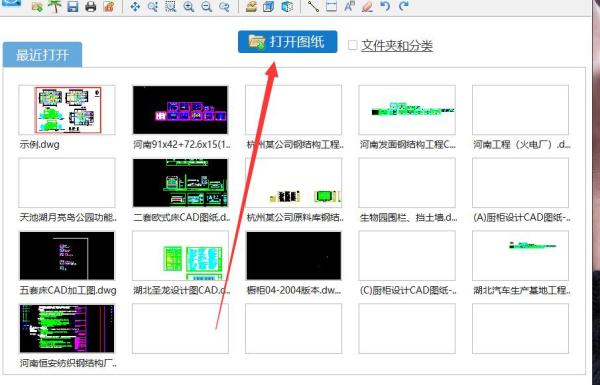The width and height of the screenshot is (600, 385).
Task: Select the eraser tool icon
Action: coord(367,7)
